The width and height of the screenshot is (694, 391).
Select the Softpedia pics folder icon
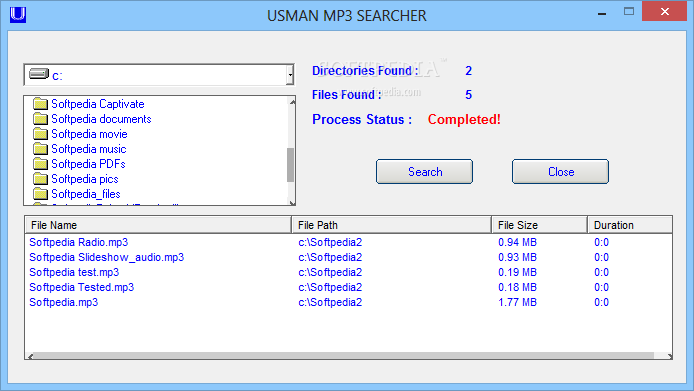(x=40, y=179)
